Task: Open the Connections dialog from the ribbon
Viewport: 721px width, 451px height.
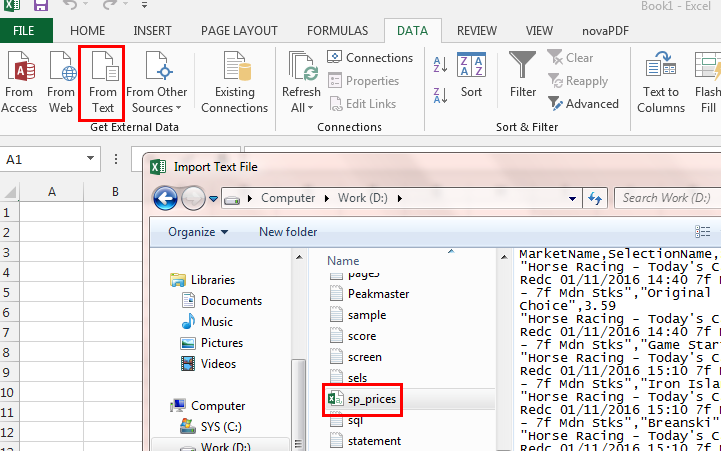Action: click(370, 57)
